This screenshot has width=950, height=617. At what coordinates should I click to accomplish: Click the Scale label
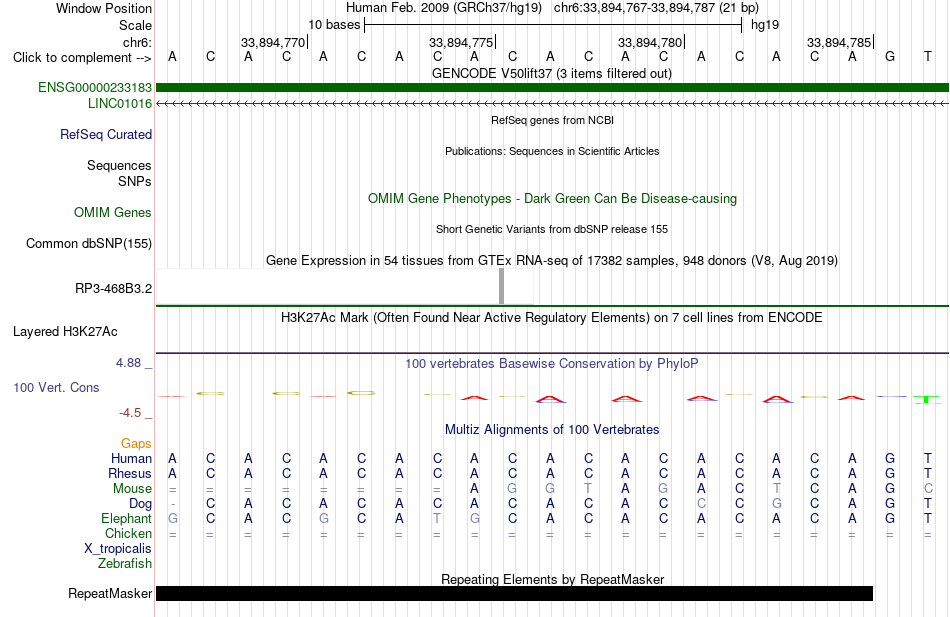135,25
